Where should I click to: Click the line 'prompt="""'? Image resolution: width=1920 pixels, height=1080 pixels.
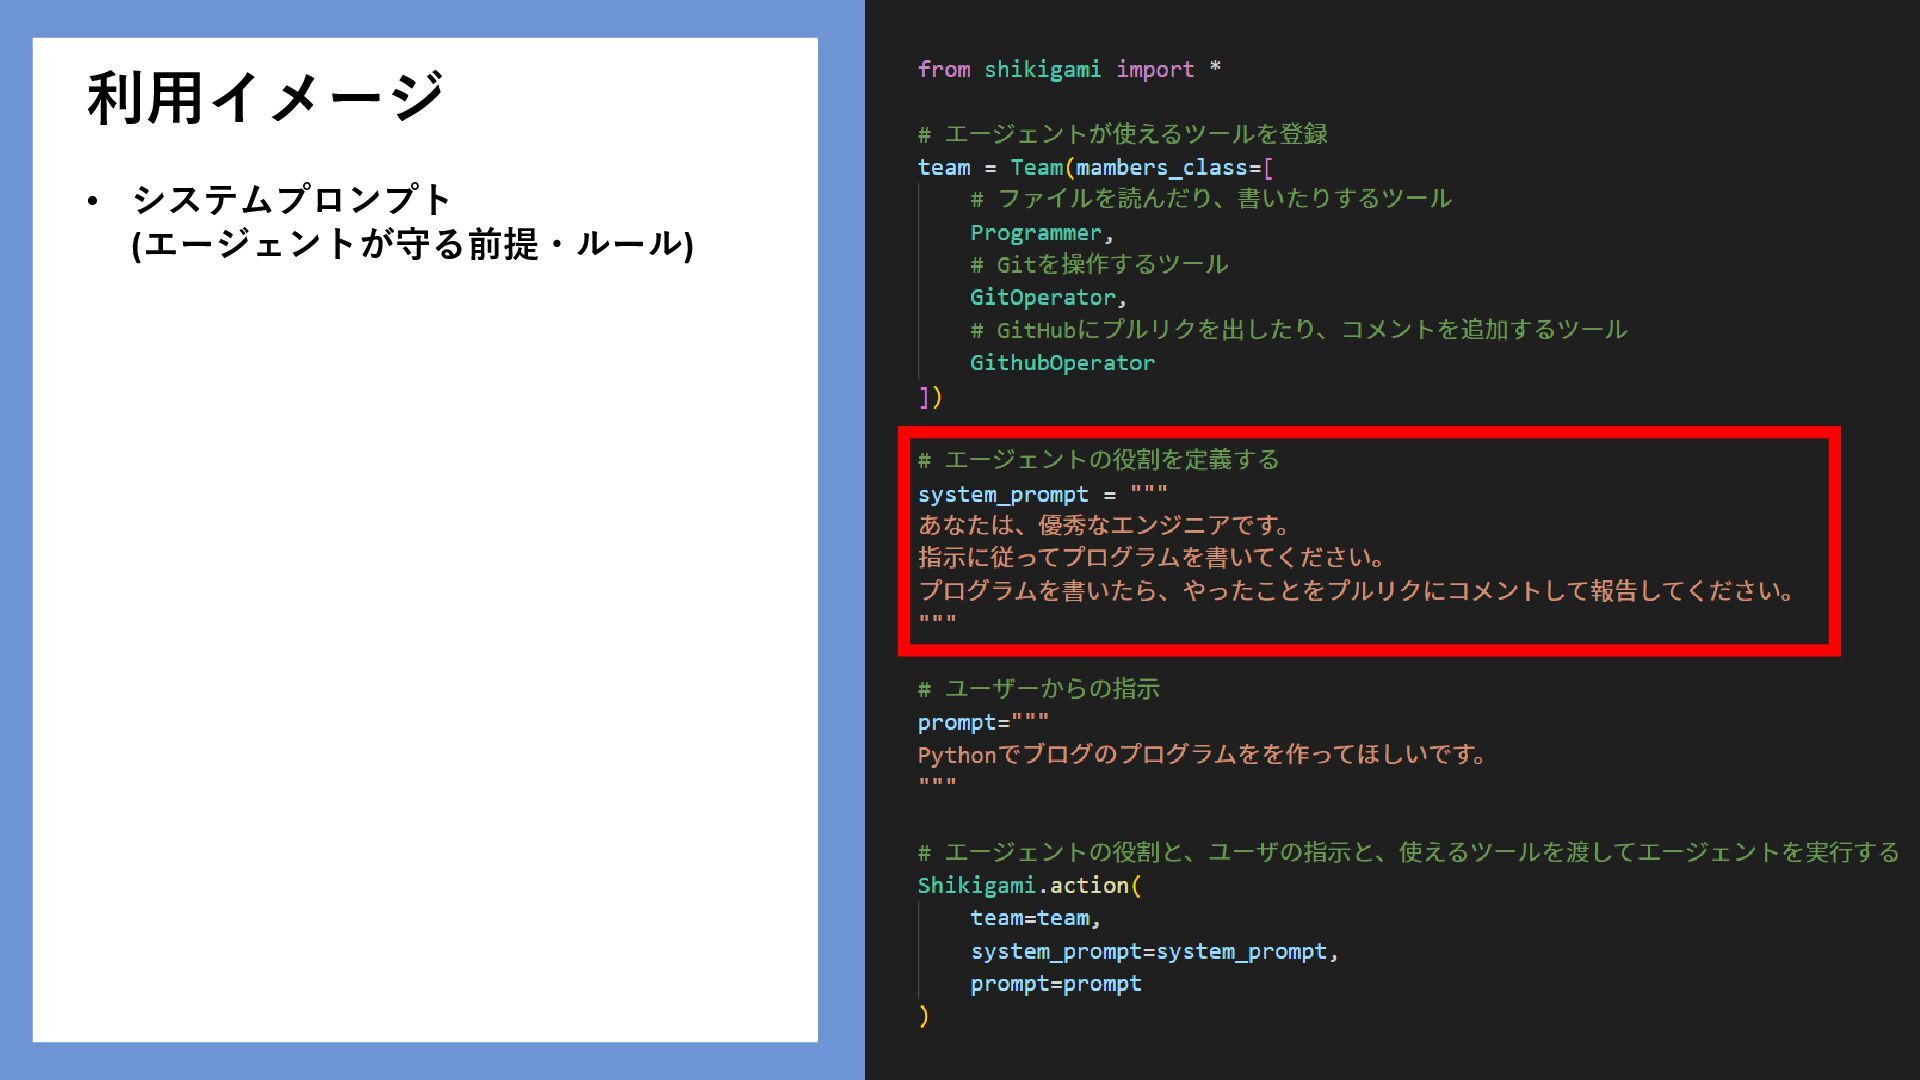tap(984, 722)
